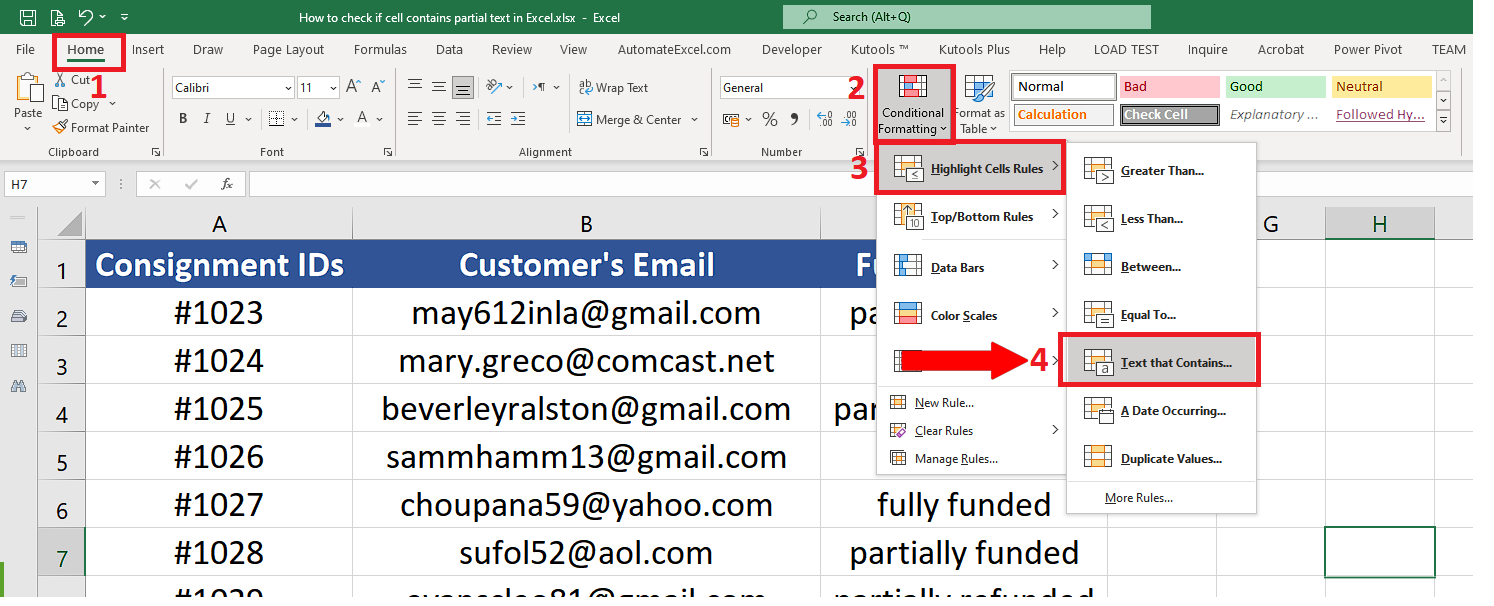
Task: Select the Text that Contains option
Action: (x=1160, y=360)
